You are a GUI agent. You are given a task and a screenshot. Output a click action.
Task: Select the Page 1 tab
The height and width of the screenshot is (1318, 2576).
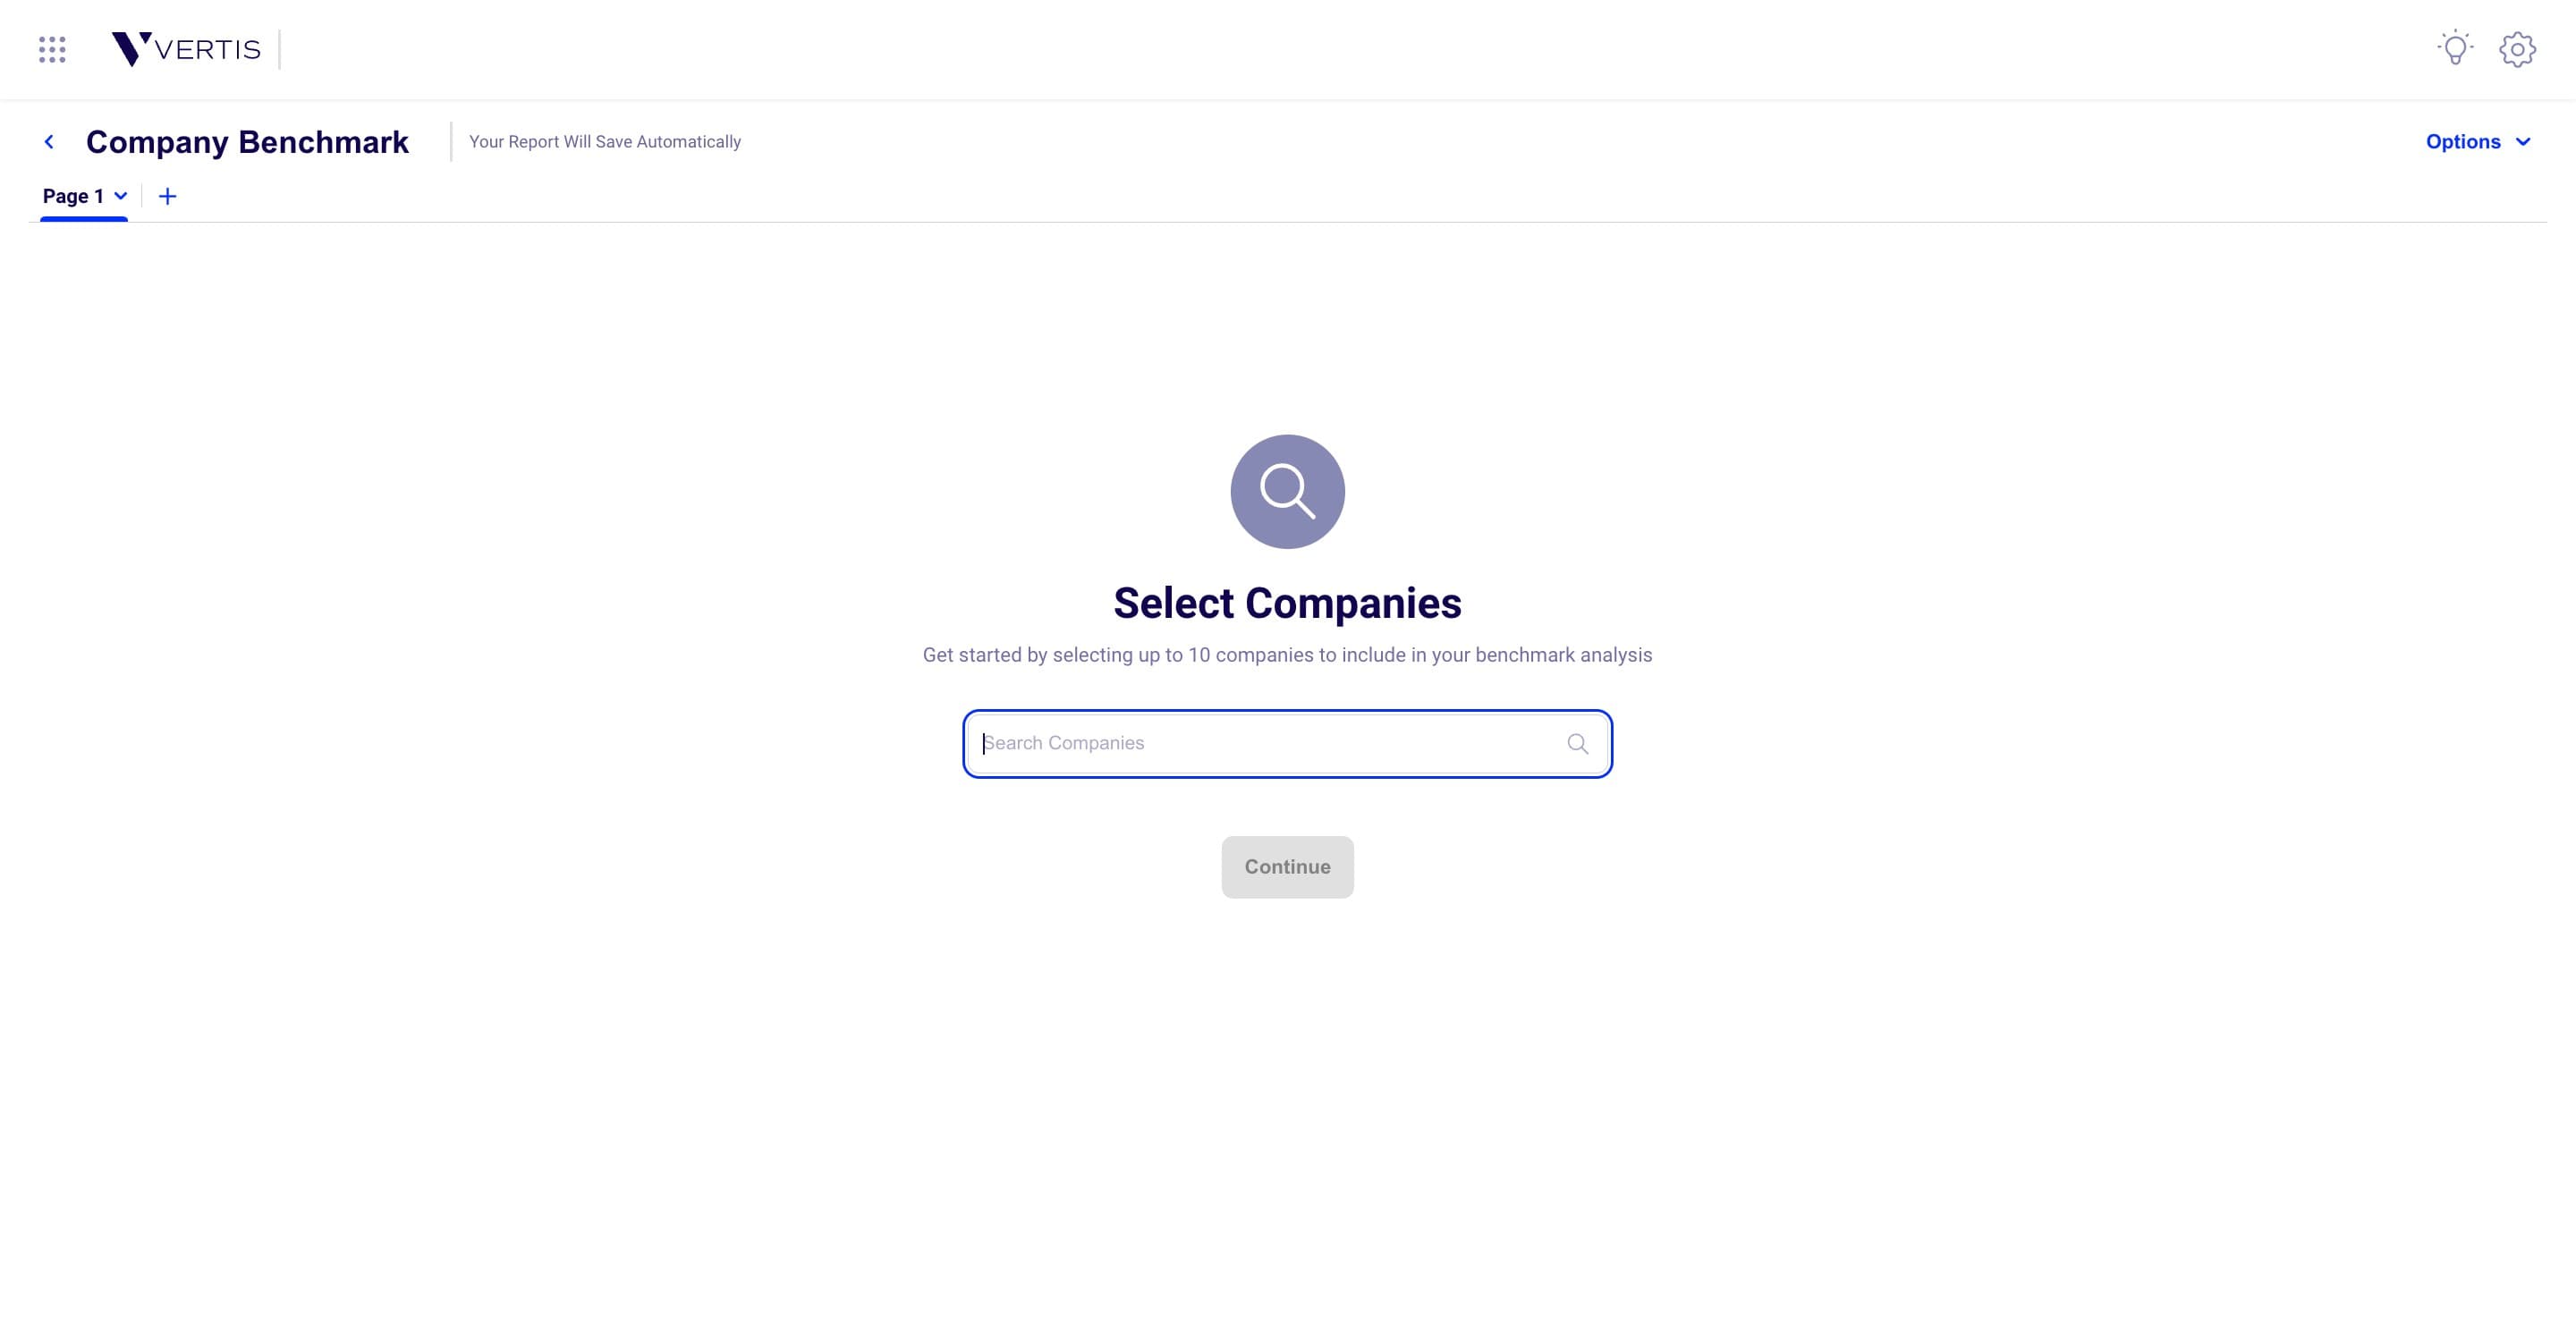(x=73, y=196)
